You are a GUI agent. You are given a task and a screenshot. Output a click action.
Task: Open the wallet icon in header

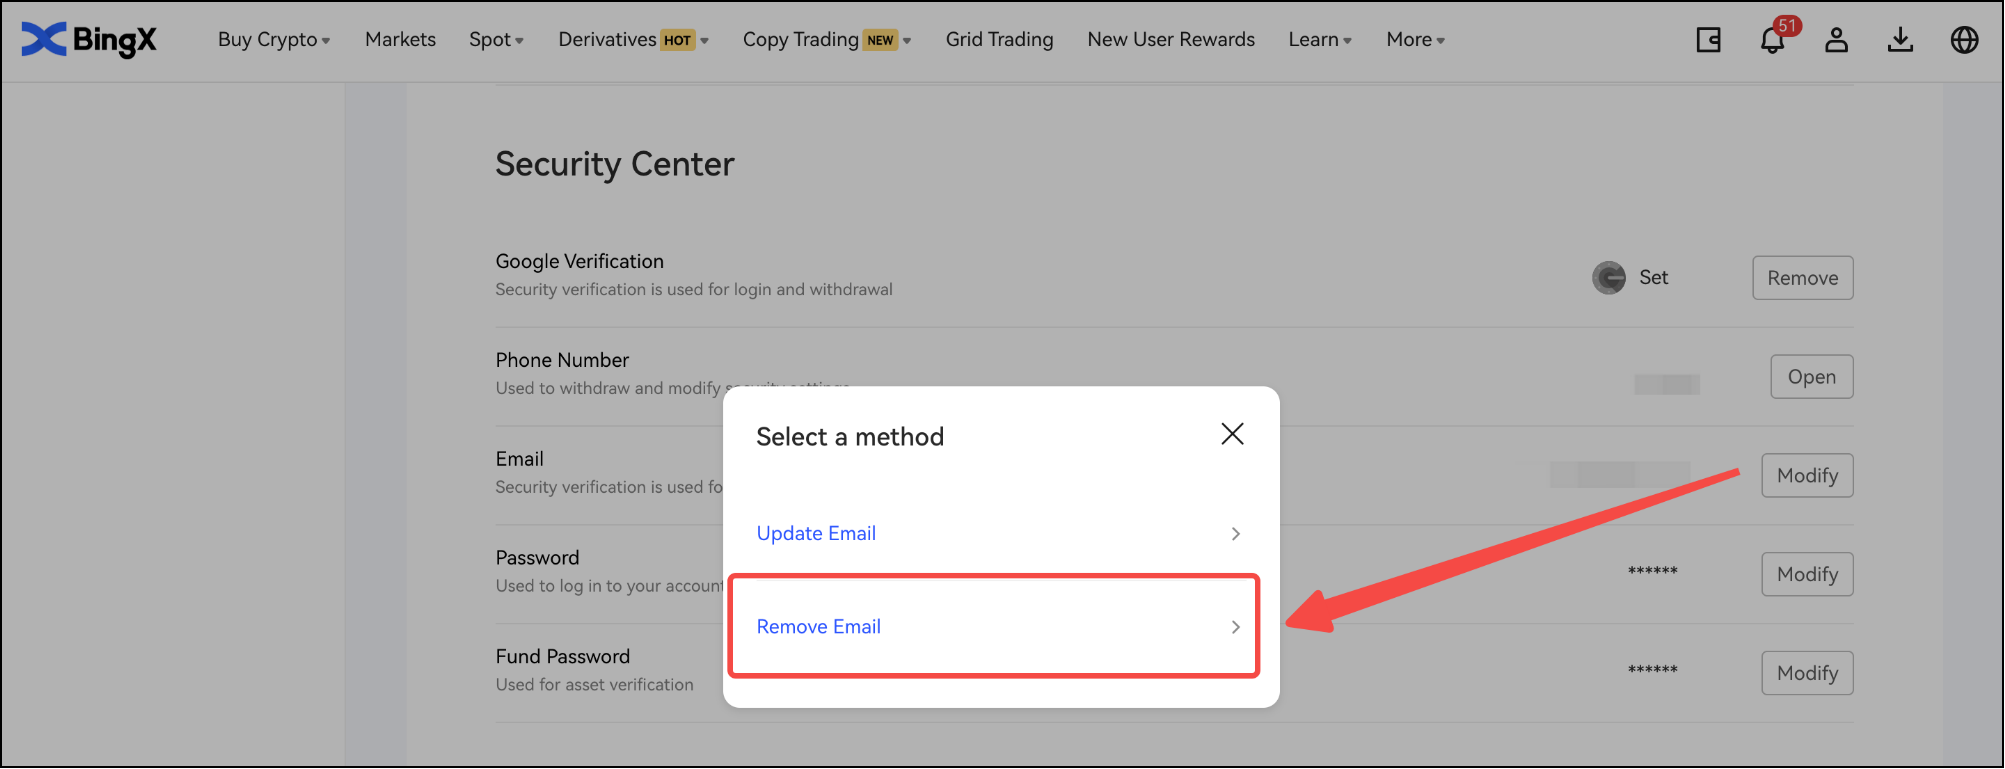pyautogui.click(x=1708, y=40)
